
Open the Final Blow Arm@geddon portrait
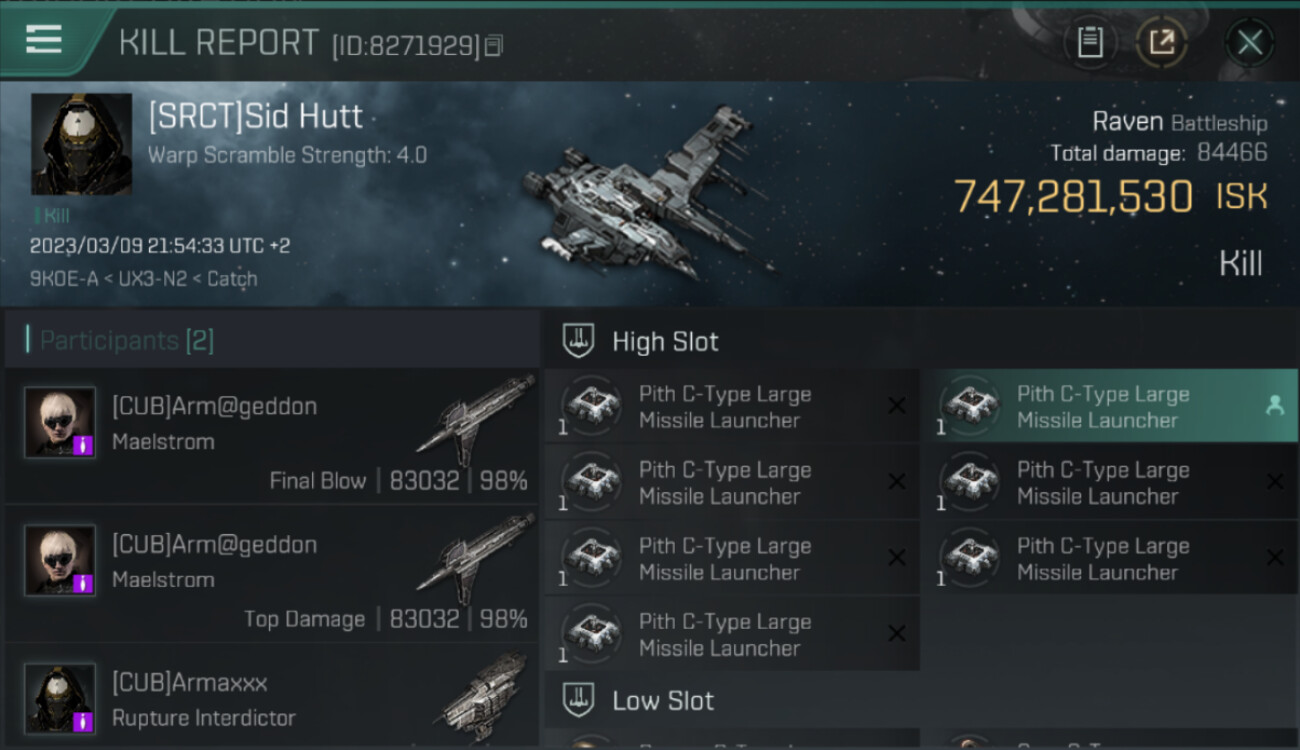(x=60, y=422)
